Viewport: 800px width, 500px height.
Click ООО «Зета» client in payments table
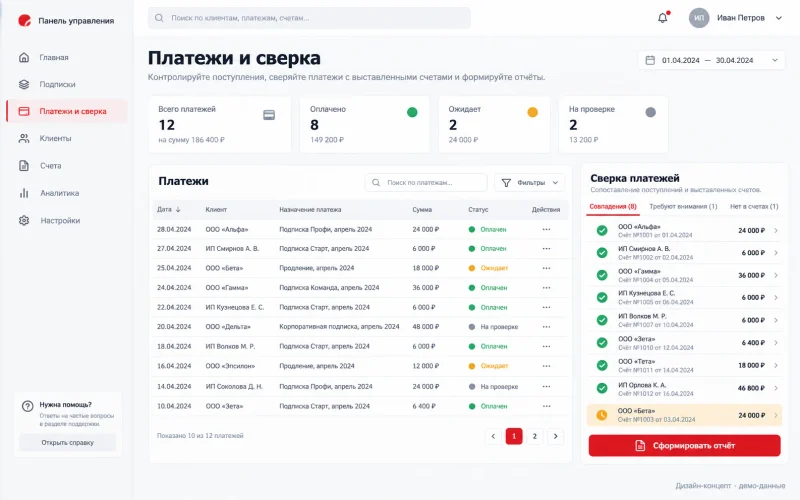224,406
